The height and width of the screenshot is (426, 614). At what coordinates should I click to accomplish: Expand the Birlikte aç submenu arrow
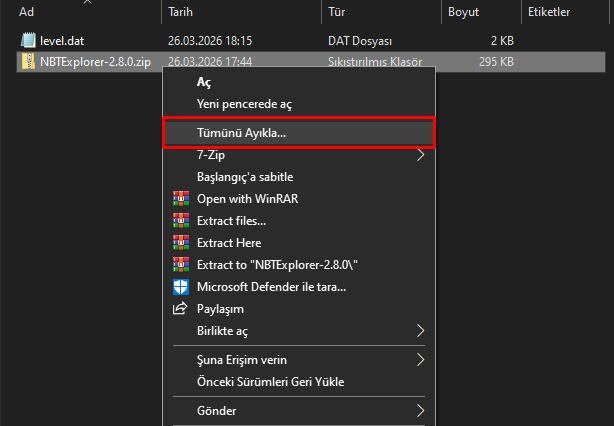coord(421,330)
